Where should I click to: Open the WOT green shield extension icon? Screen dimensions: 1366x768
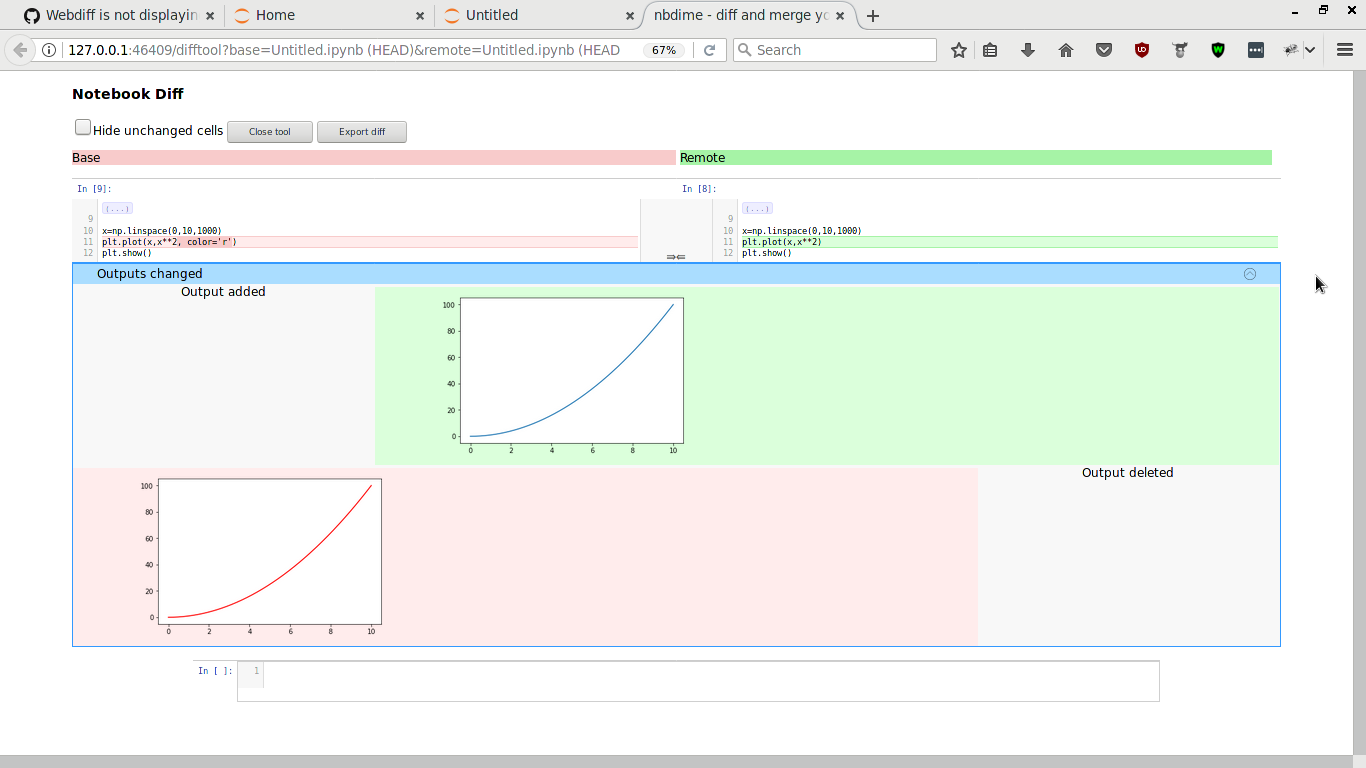click(x=1218, y=49)
